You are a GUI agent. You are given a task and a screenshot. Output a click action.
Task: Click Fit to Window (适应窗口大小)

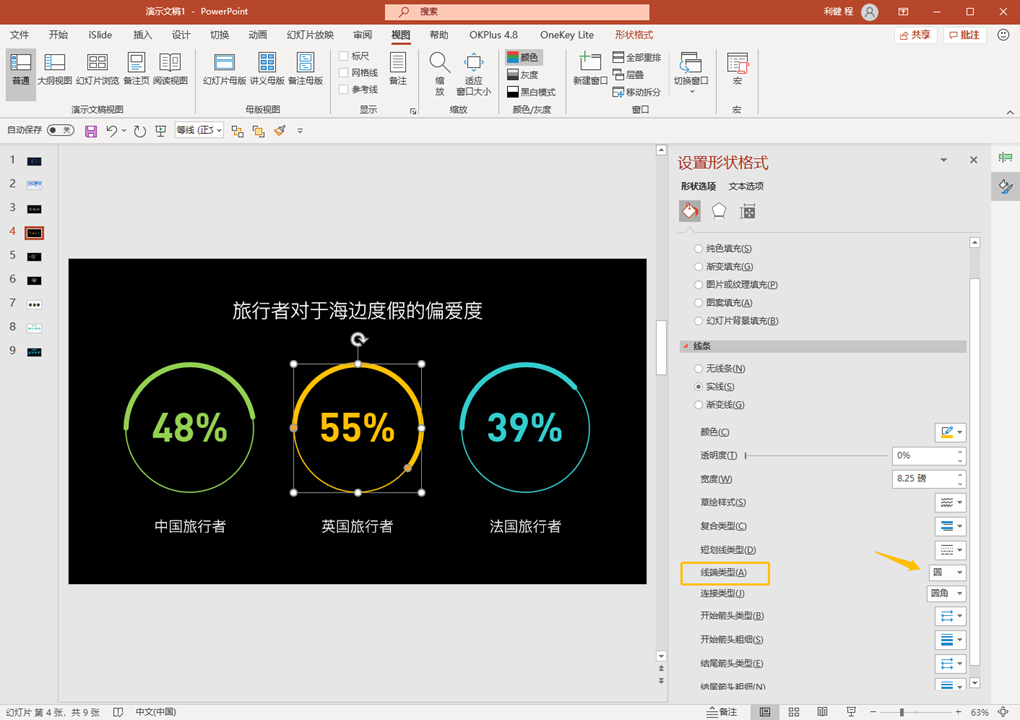tap(474, 73)
